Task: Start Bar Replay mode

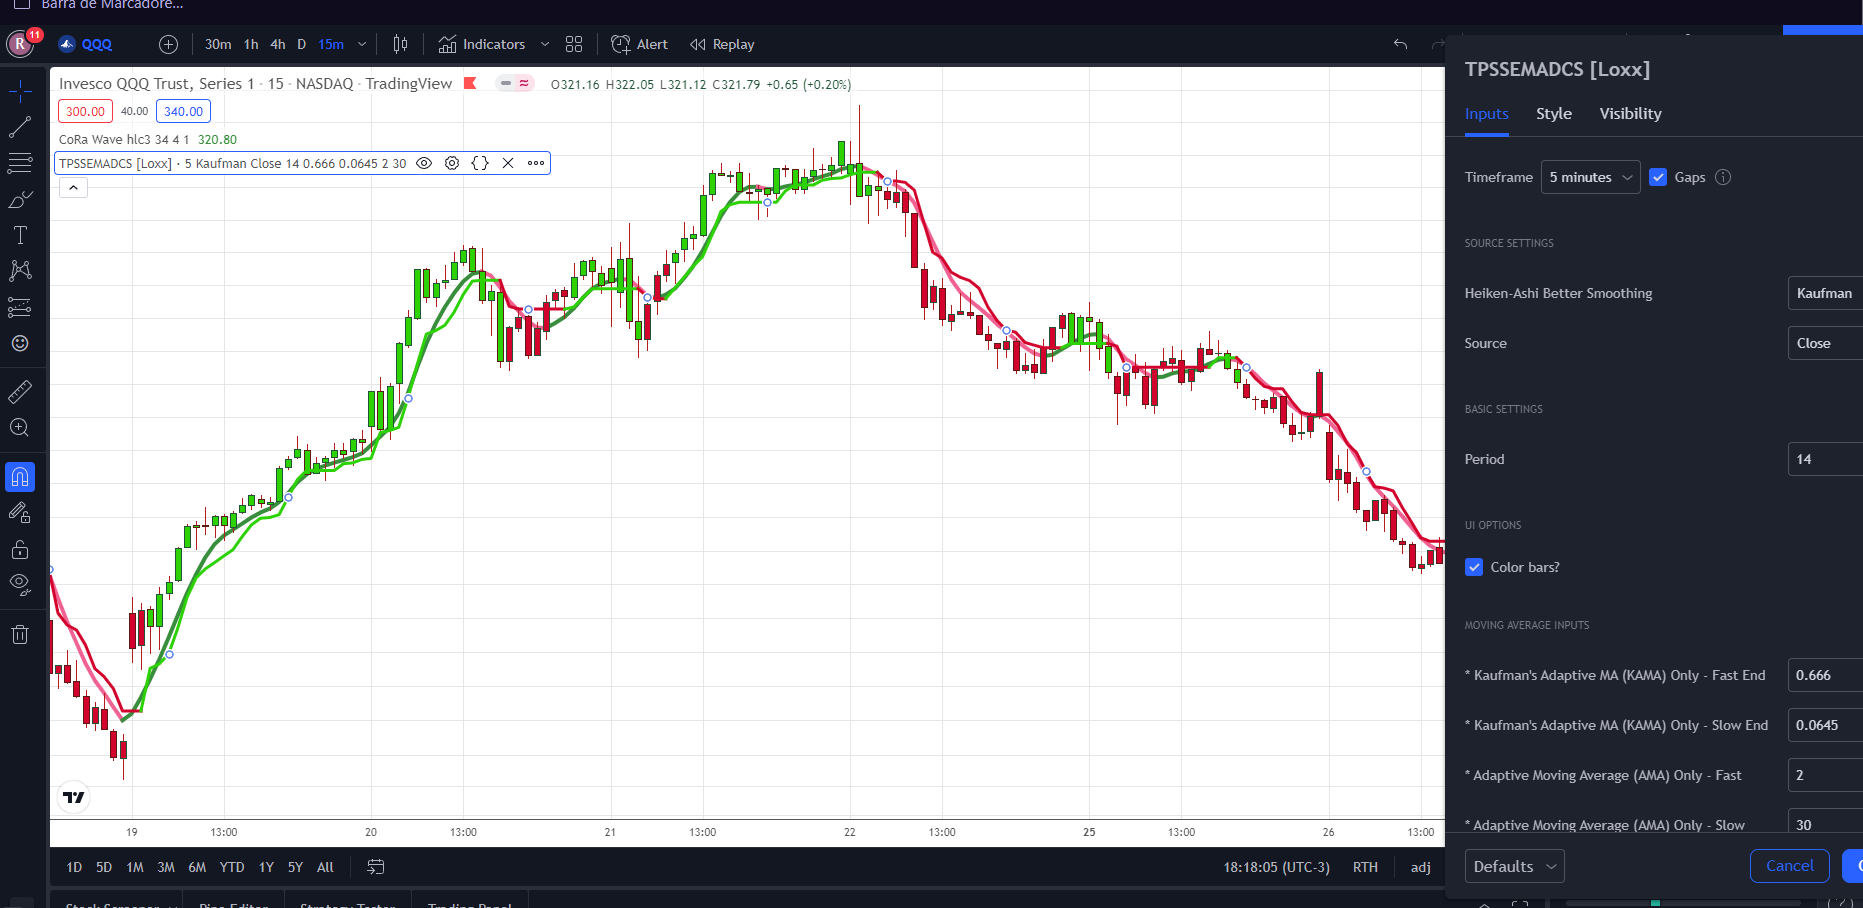Action: coord(722,44)
